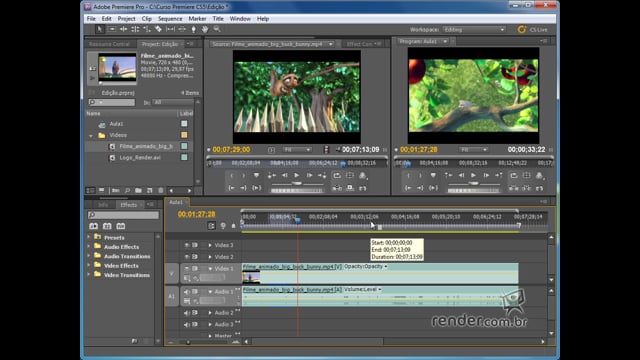Click the YUV effects filter icon
The image size is (640, 360).
(x=121, y=226)
